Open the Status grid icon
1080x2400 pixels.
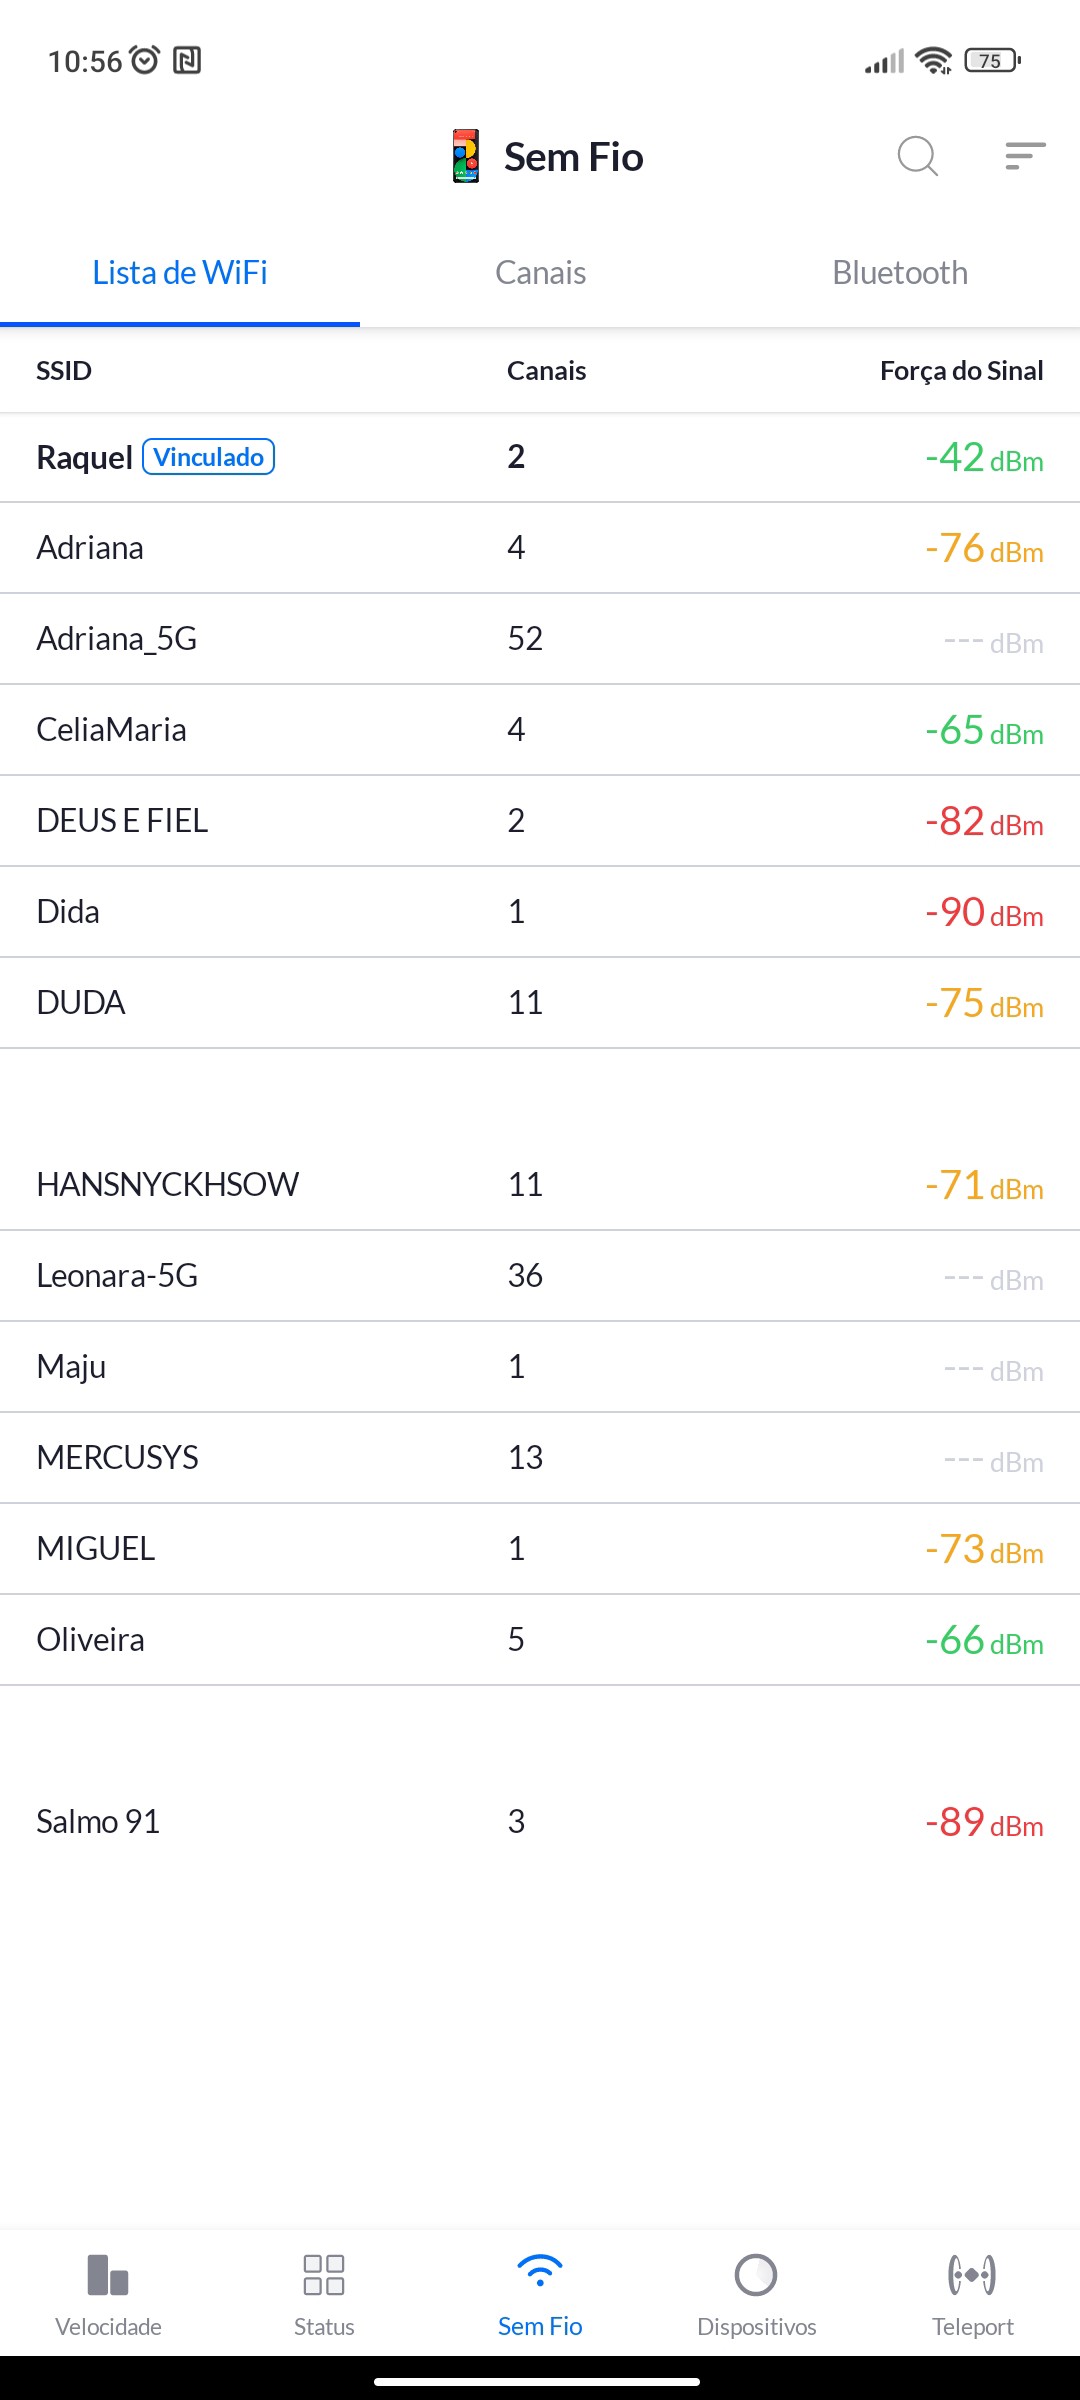pos(324,2275)
